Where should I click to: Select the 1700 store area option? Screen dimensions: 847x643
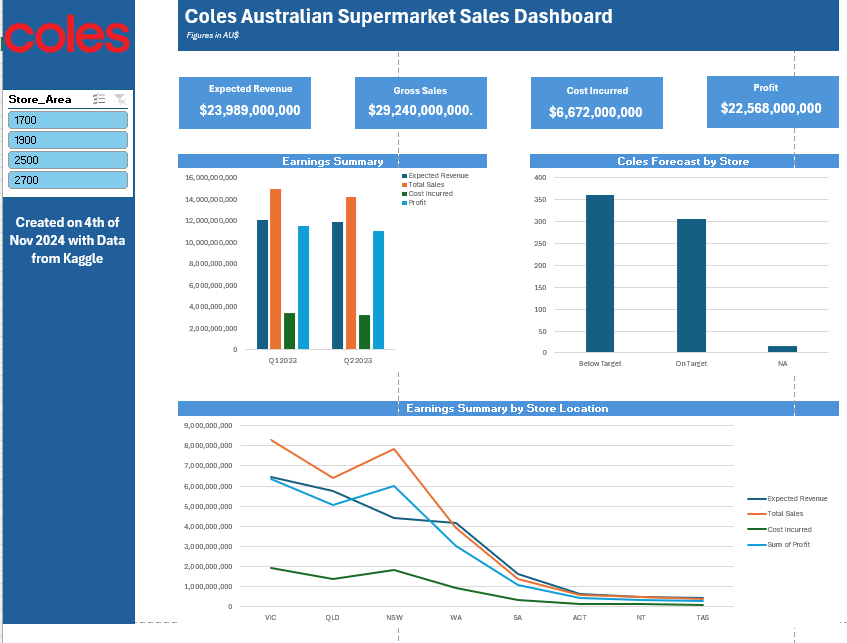(68, 120)
